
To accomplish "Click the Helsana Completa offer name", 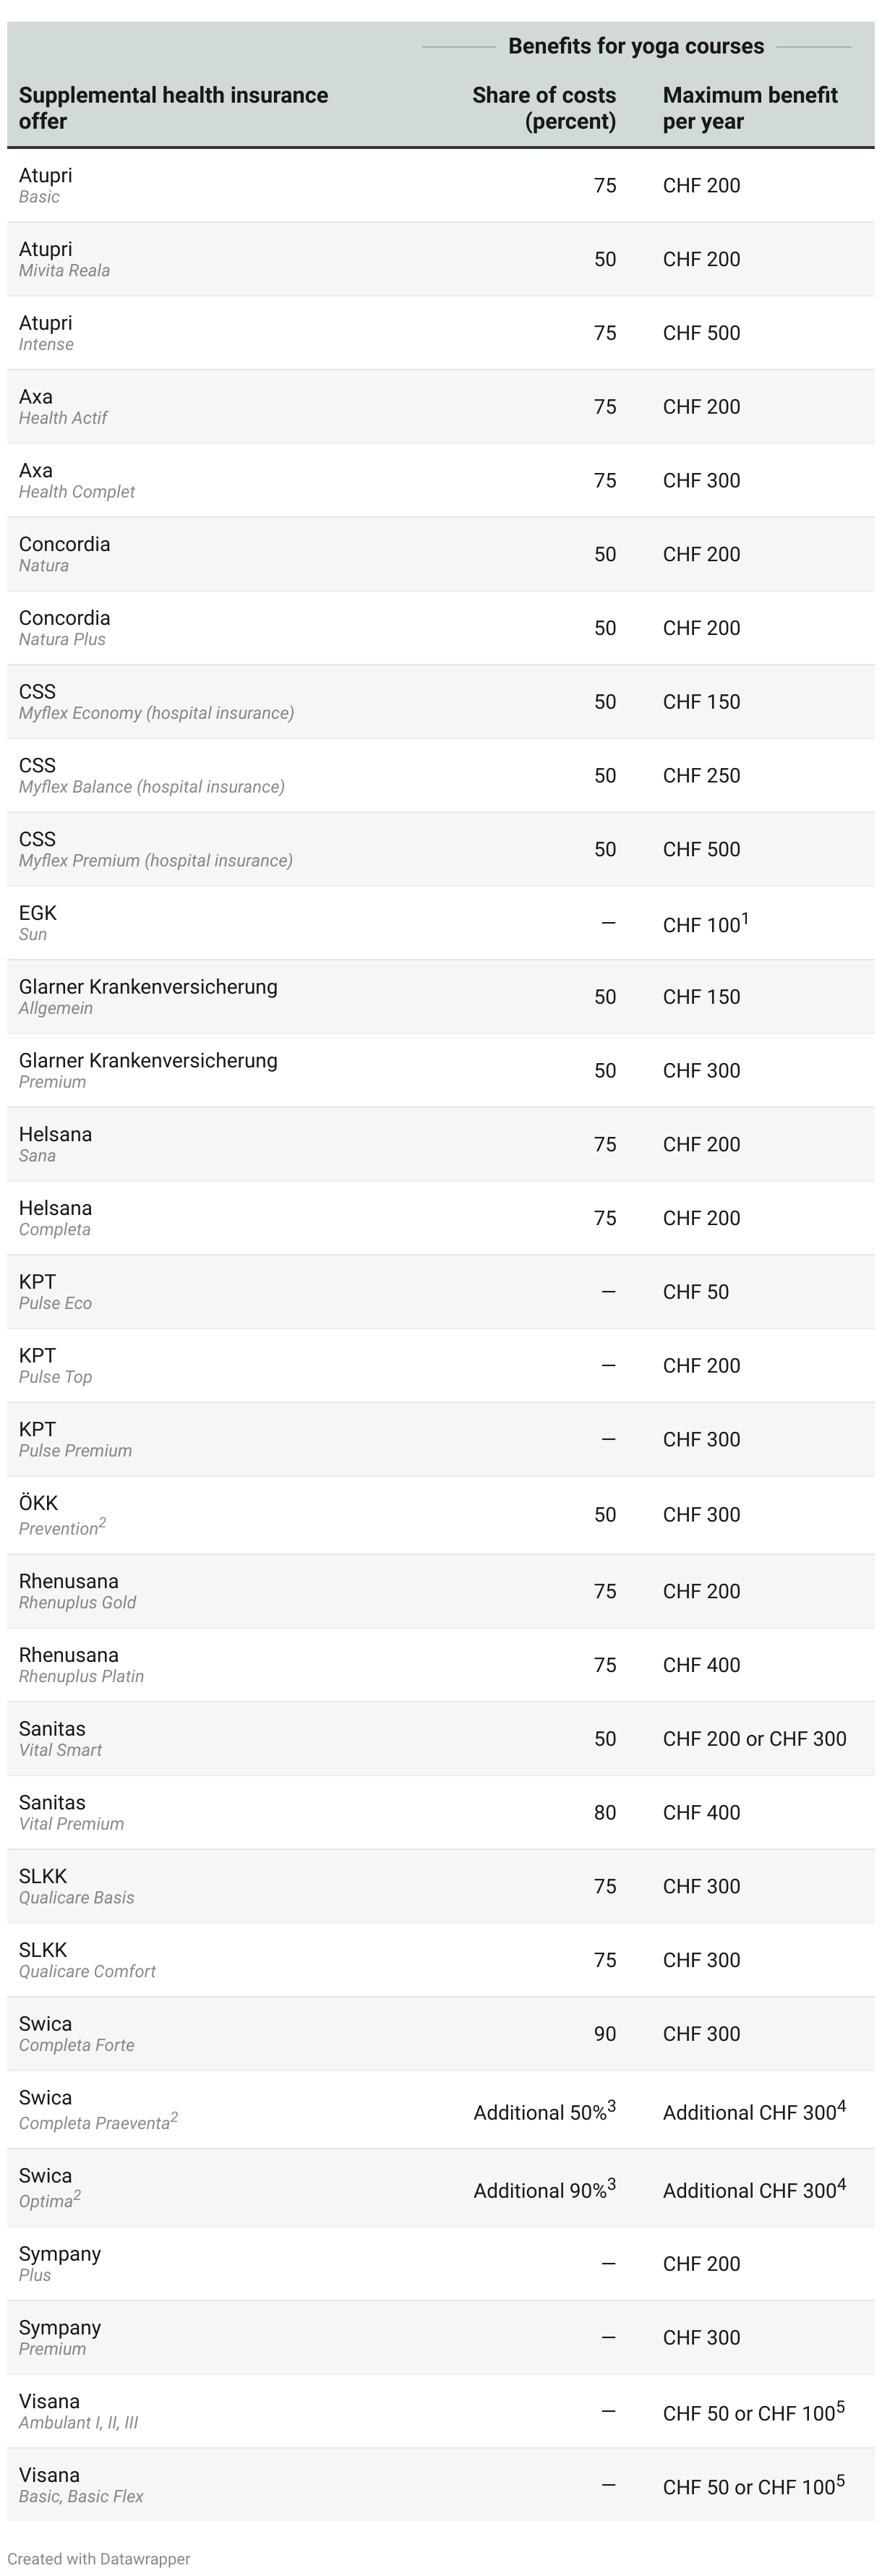I will point(55,1218).
